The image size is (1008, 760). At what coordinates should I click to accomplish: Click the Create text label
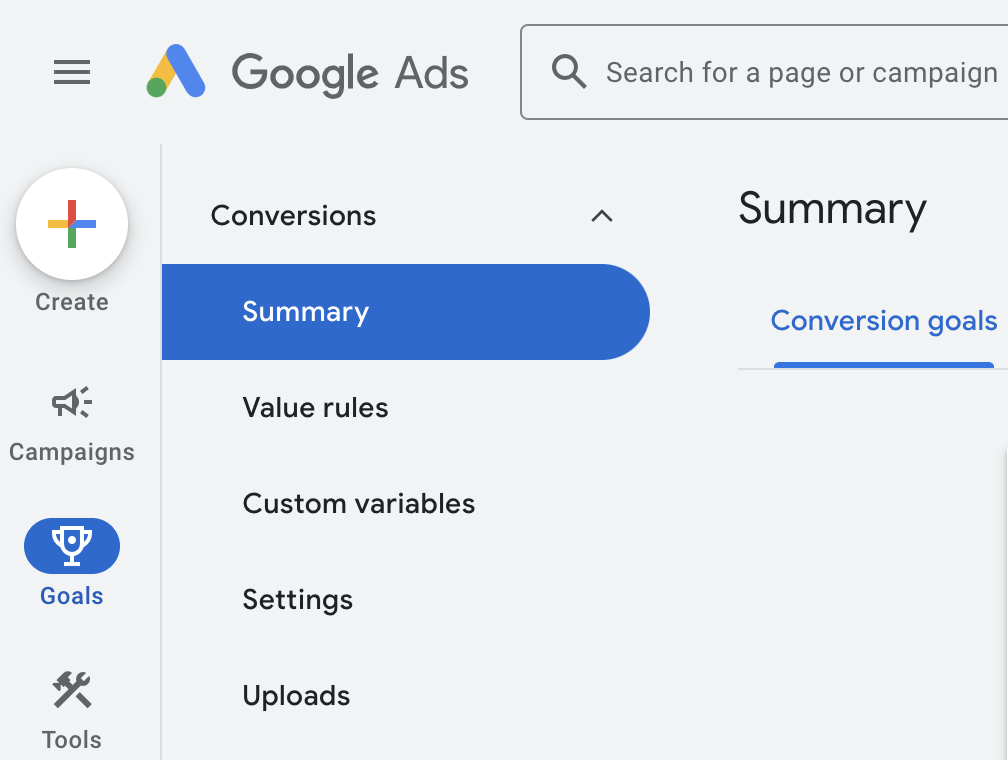pos(72,302)
